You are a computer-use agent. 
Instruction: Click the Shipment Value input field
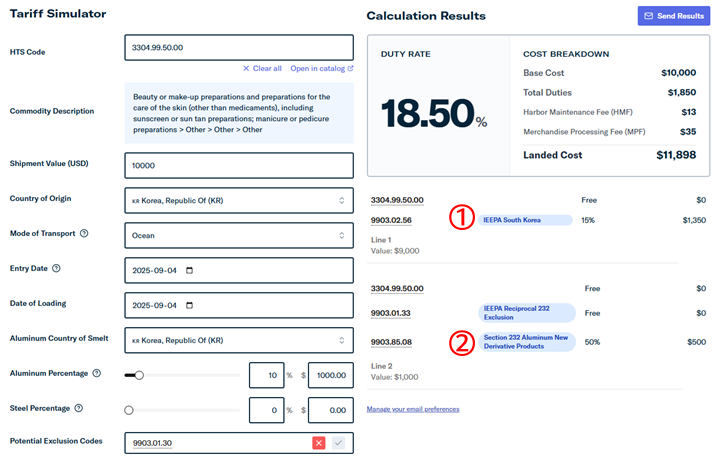(239, 166)
